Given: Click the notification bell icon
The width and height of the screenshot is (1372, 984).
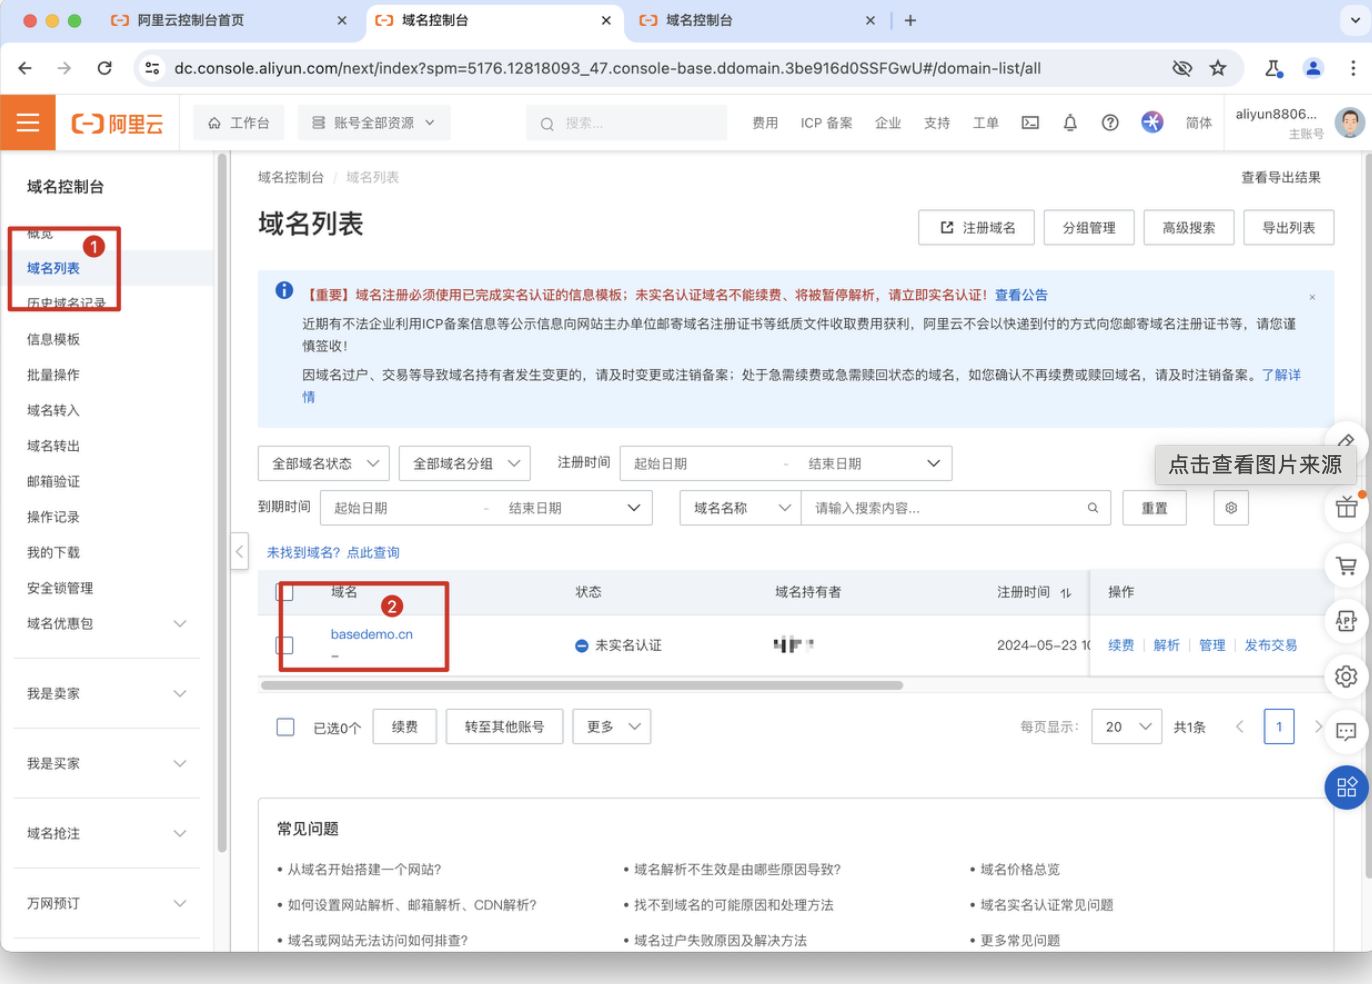Looking at the screenshot, I should click(x=1070, y=123).
